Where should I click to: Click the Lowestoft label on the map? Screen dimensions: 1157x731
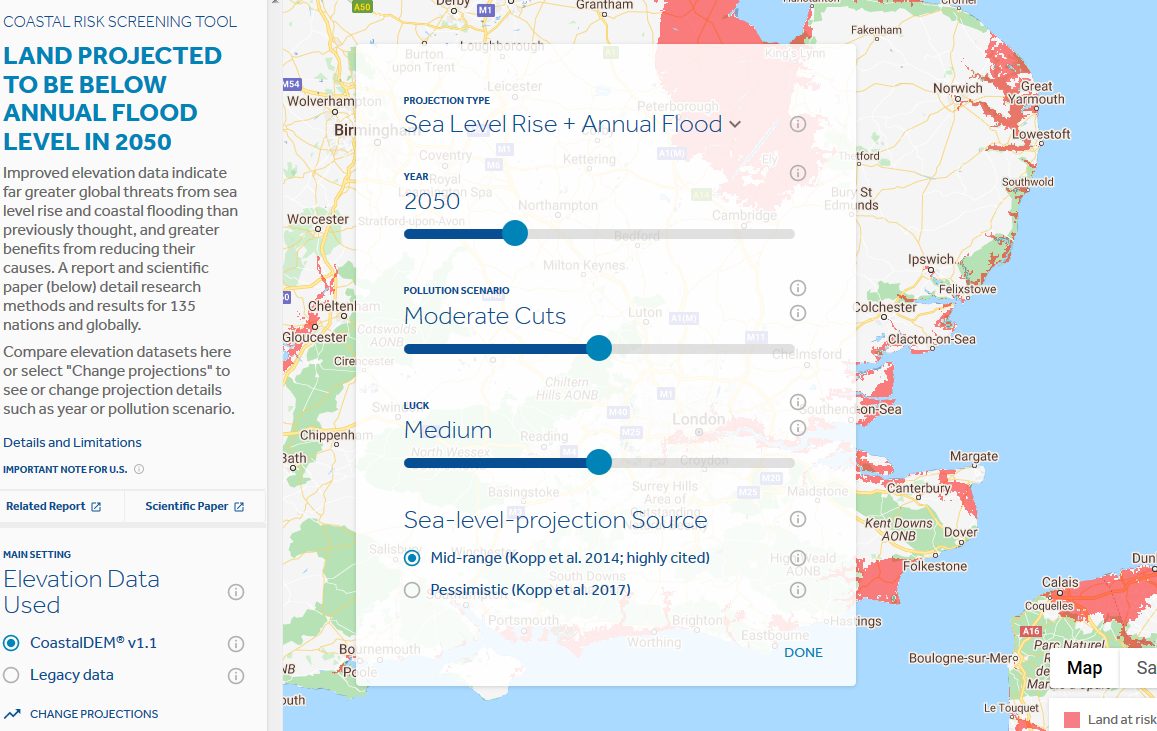(1041, 134)
